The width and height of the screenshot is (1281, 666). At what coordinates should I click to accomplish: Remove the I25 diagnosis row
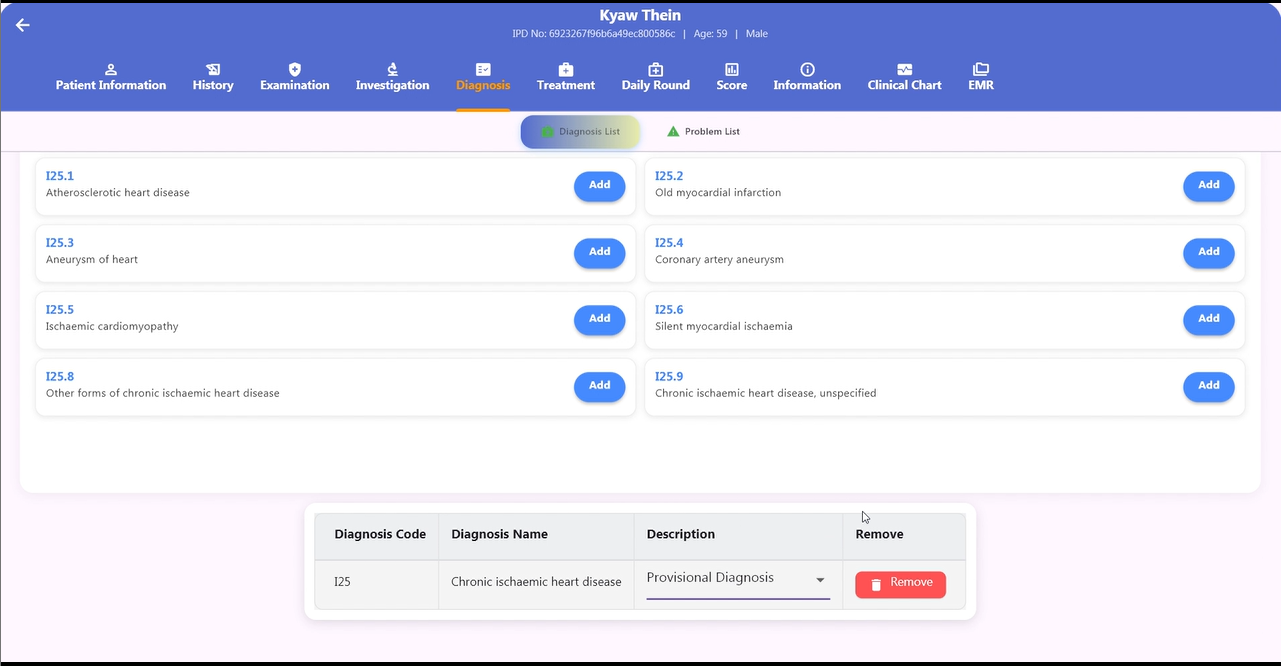tap(900, 584)
